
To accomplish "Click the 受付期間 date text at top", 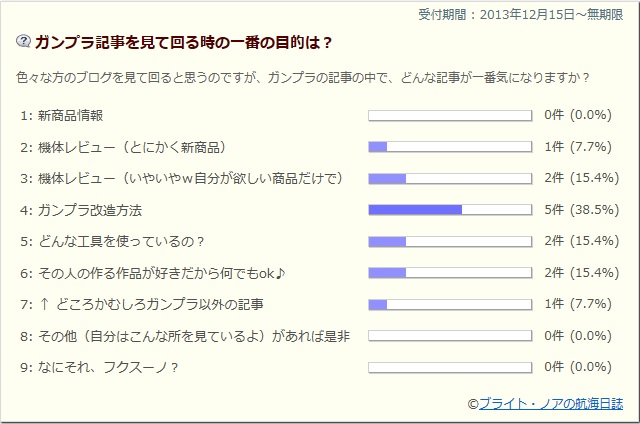I will [521, 15].
